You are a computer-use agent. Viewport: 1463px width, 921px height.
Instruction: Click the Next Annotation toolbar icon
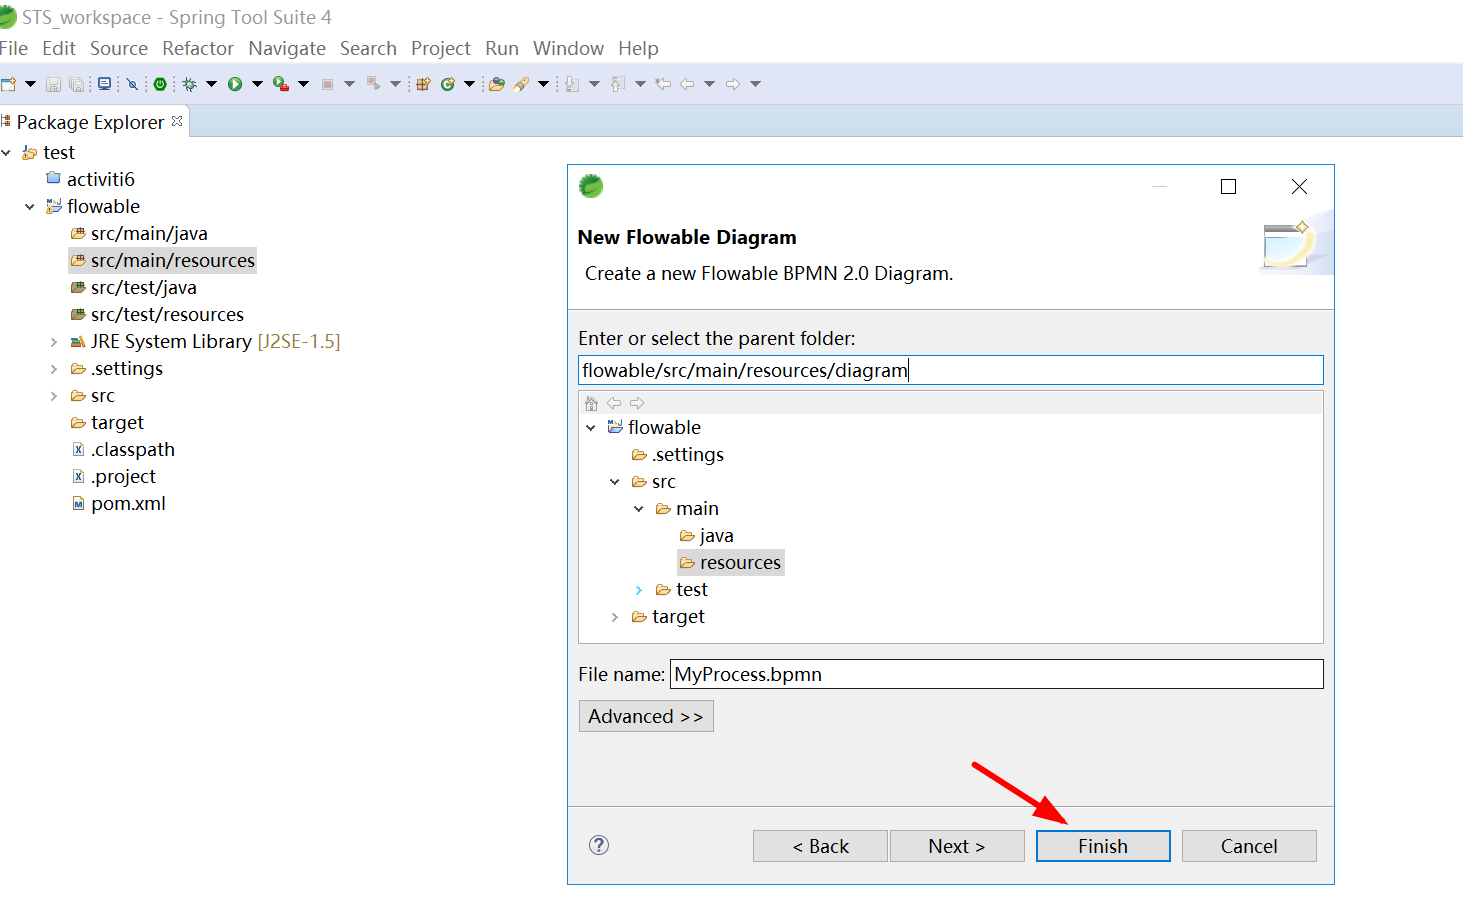click(x=572, y=84)
